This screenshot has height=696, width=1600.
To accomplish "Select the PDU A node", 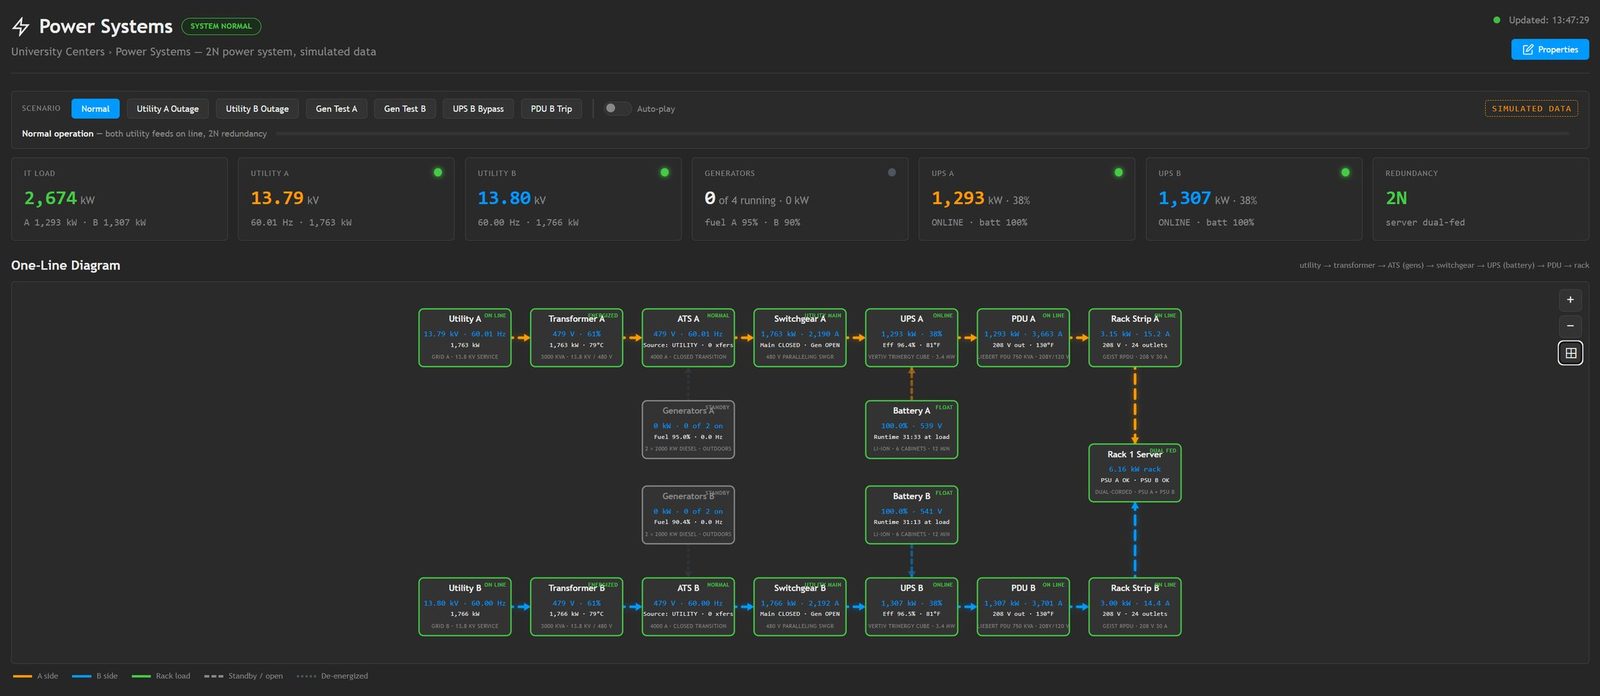I will pyautogui.click(x=1023, y=337).
